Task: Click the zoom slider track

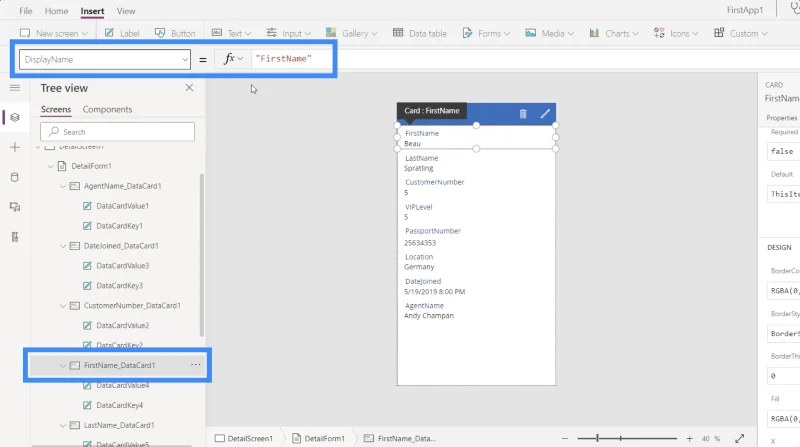Action: click(x=627, y=438)
